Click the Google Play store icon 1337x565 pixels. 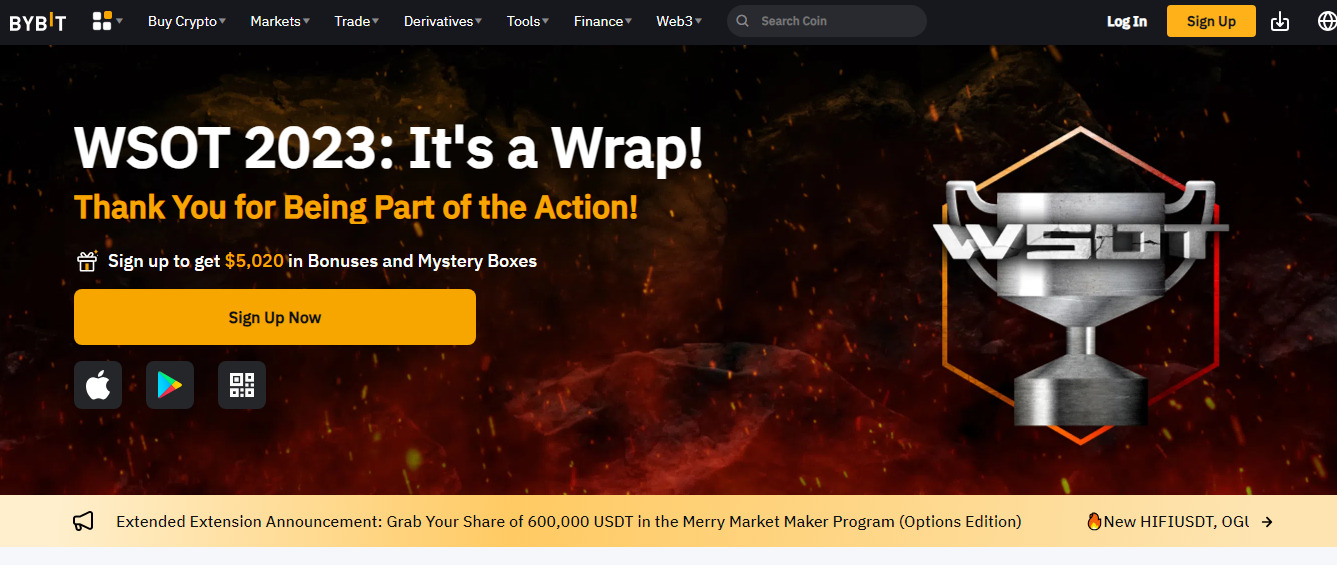click(x=170, y=385)
